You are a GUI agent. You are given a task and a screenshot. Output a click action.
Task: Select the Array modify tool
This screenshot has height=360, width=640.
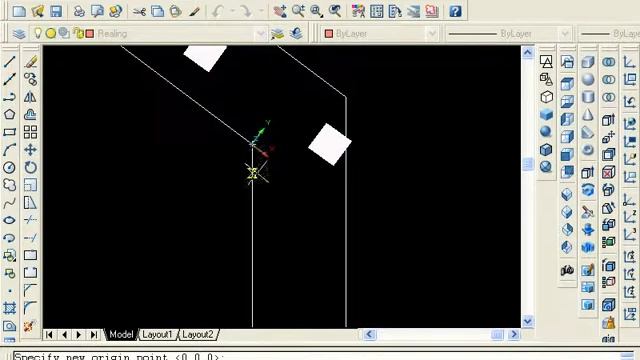30,132
